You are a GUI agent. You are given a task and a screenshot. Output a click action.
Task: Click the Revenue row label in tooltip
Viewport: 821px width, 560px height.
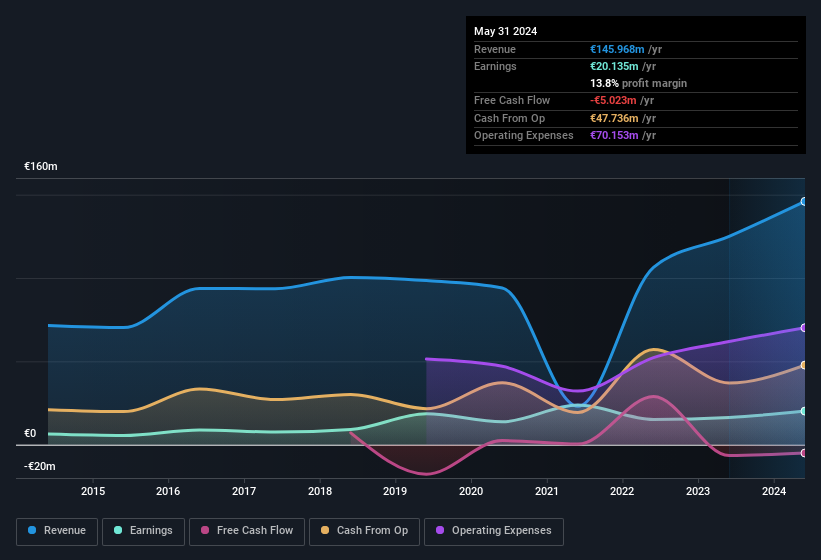pos(495,49)
